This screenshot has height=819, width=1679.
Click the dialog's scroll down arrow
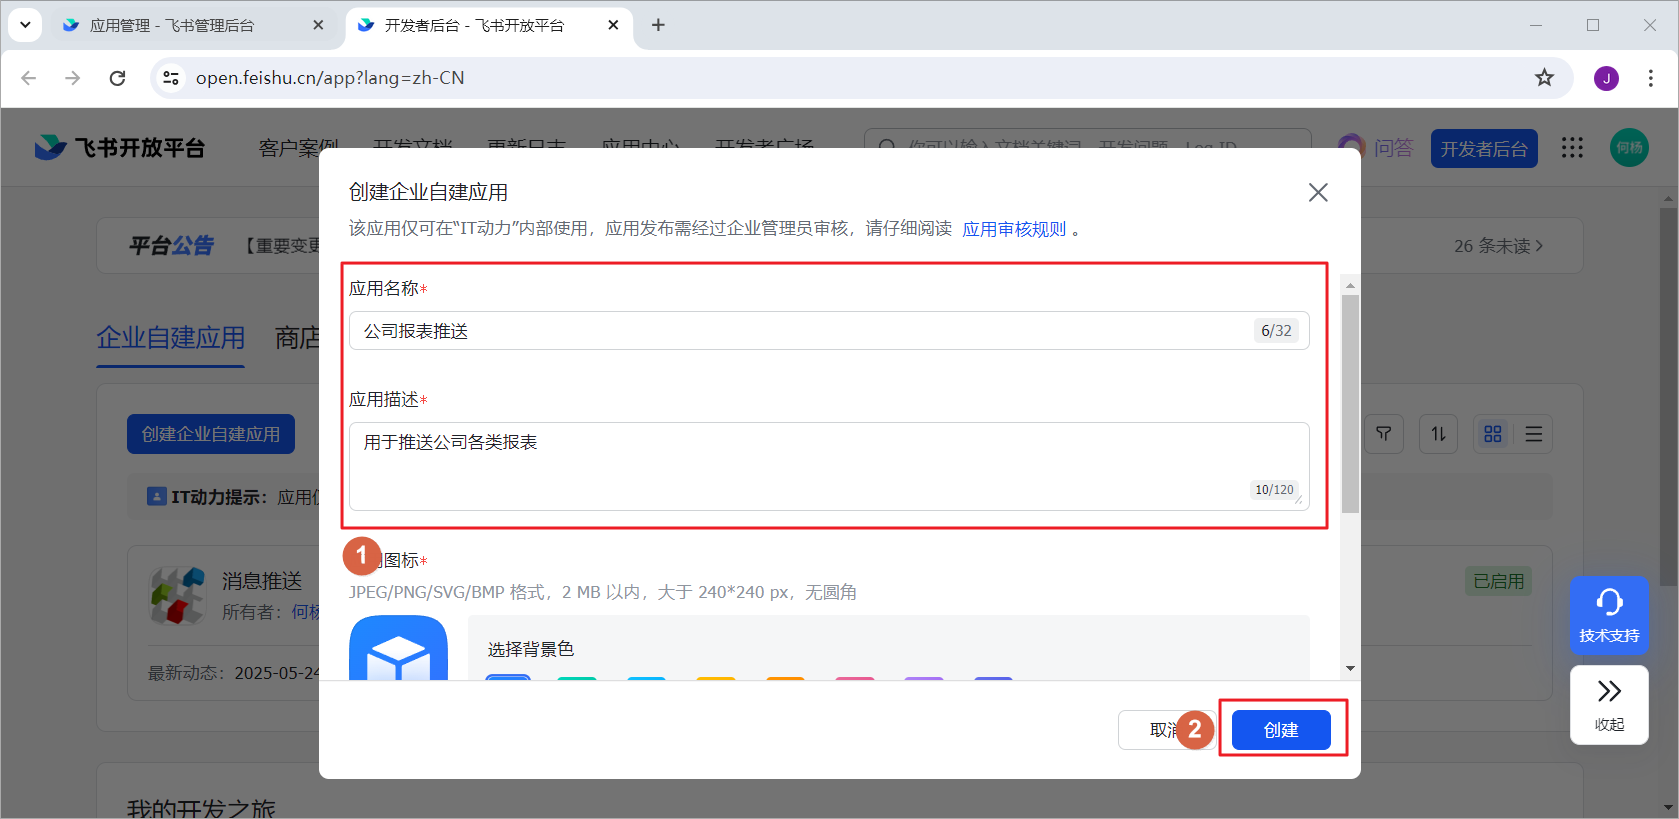1350,668
